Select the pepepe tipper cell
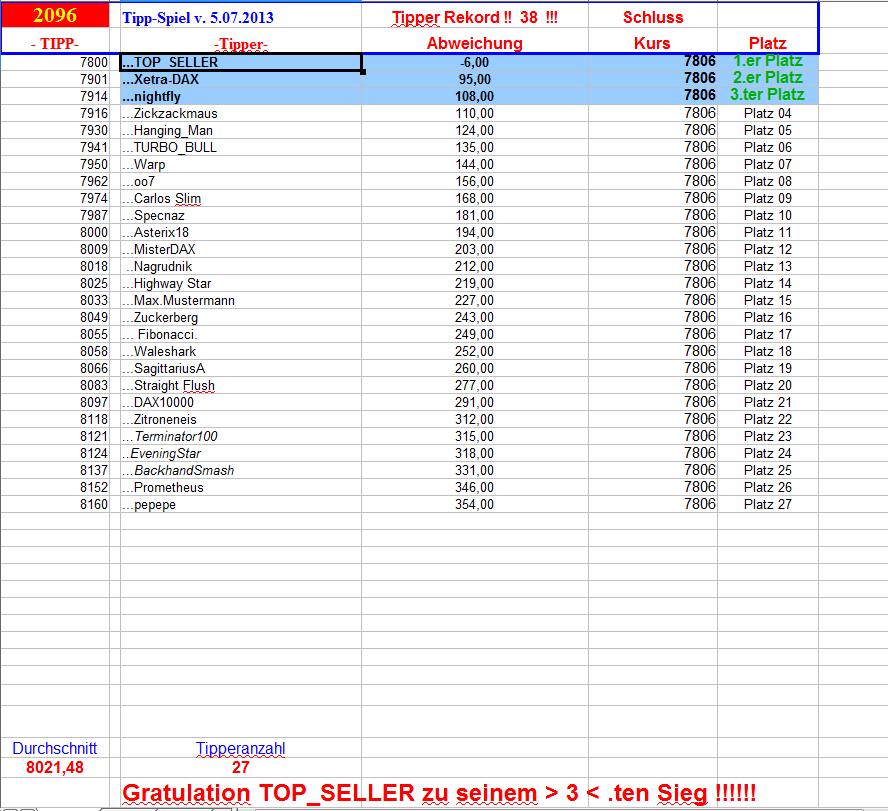This screenshot has height=811, width=888. pyautogui.click(x=241, y=504)
